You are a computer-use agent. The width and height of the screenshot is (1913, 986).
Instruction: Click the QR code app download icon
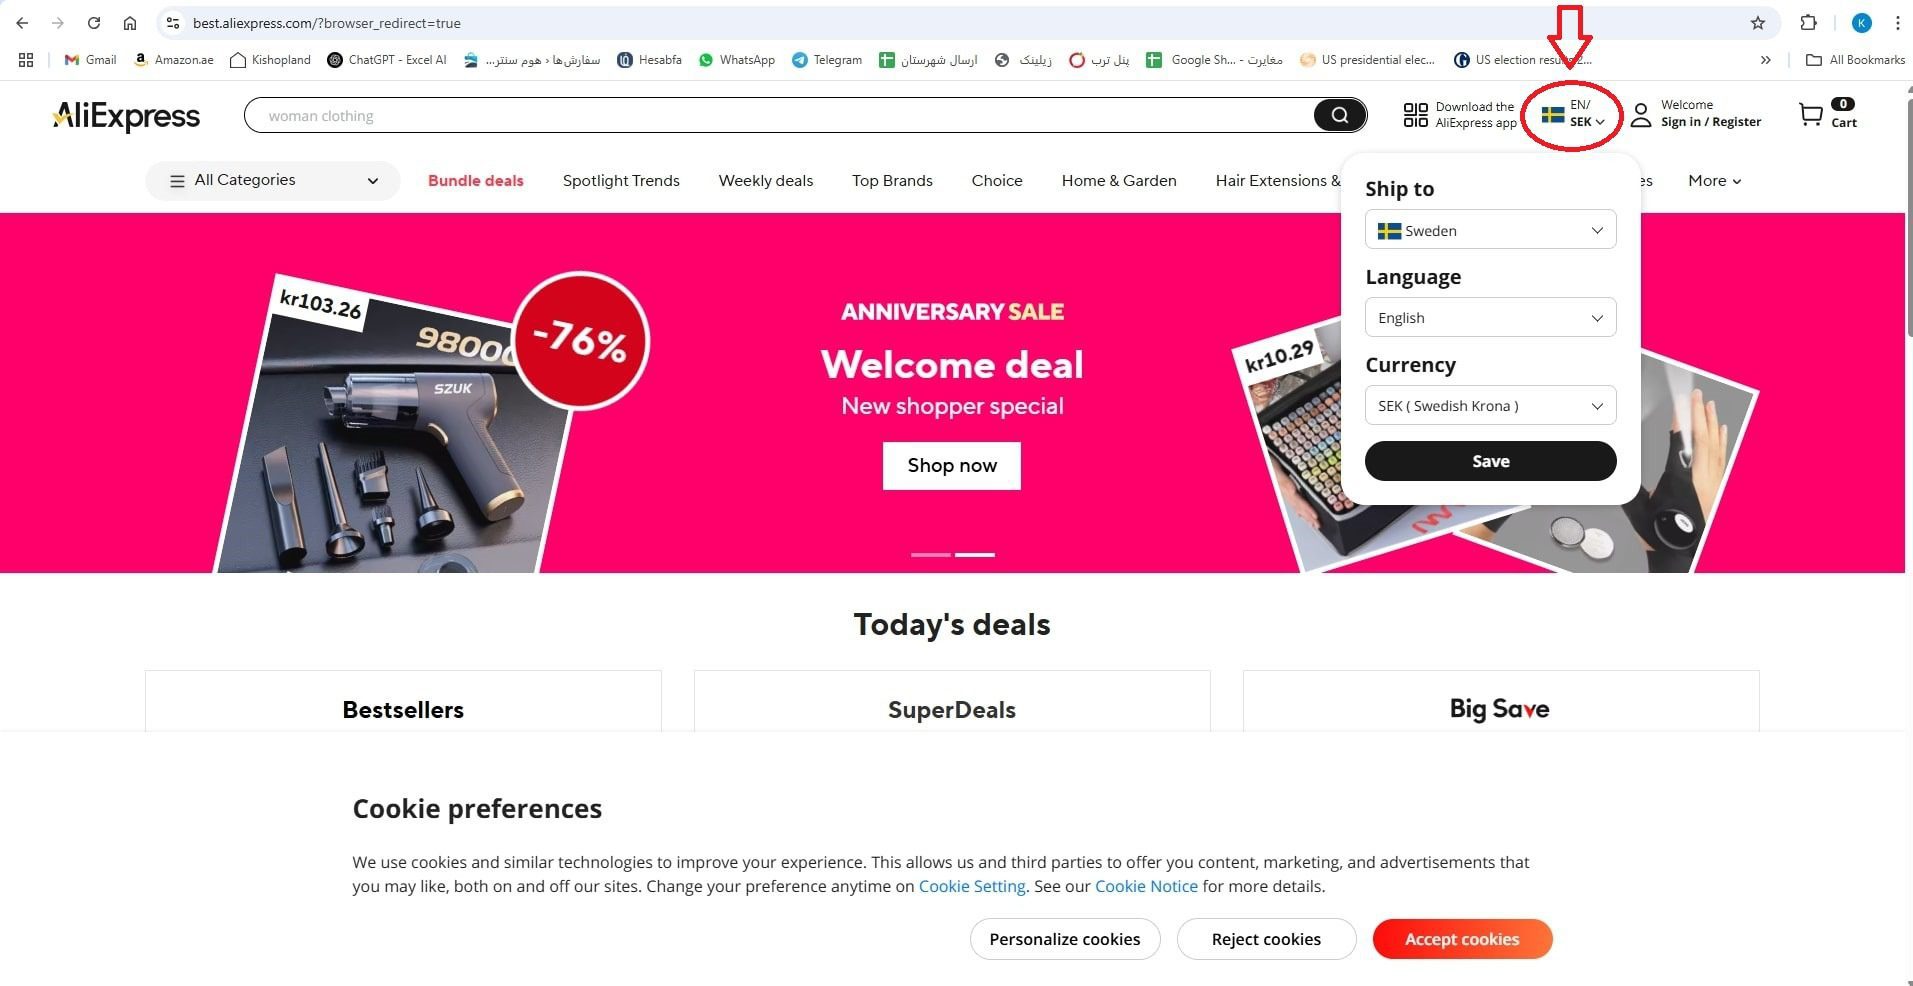click(x=1415, y=115)
